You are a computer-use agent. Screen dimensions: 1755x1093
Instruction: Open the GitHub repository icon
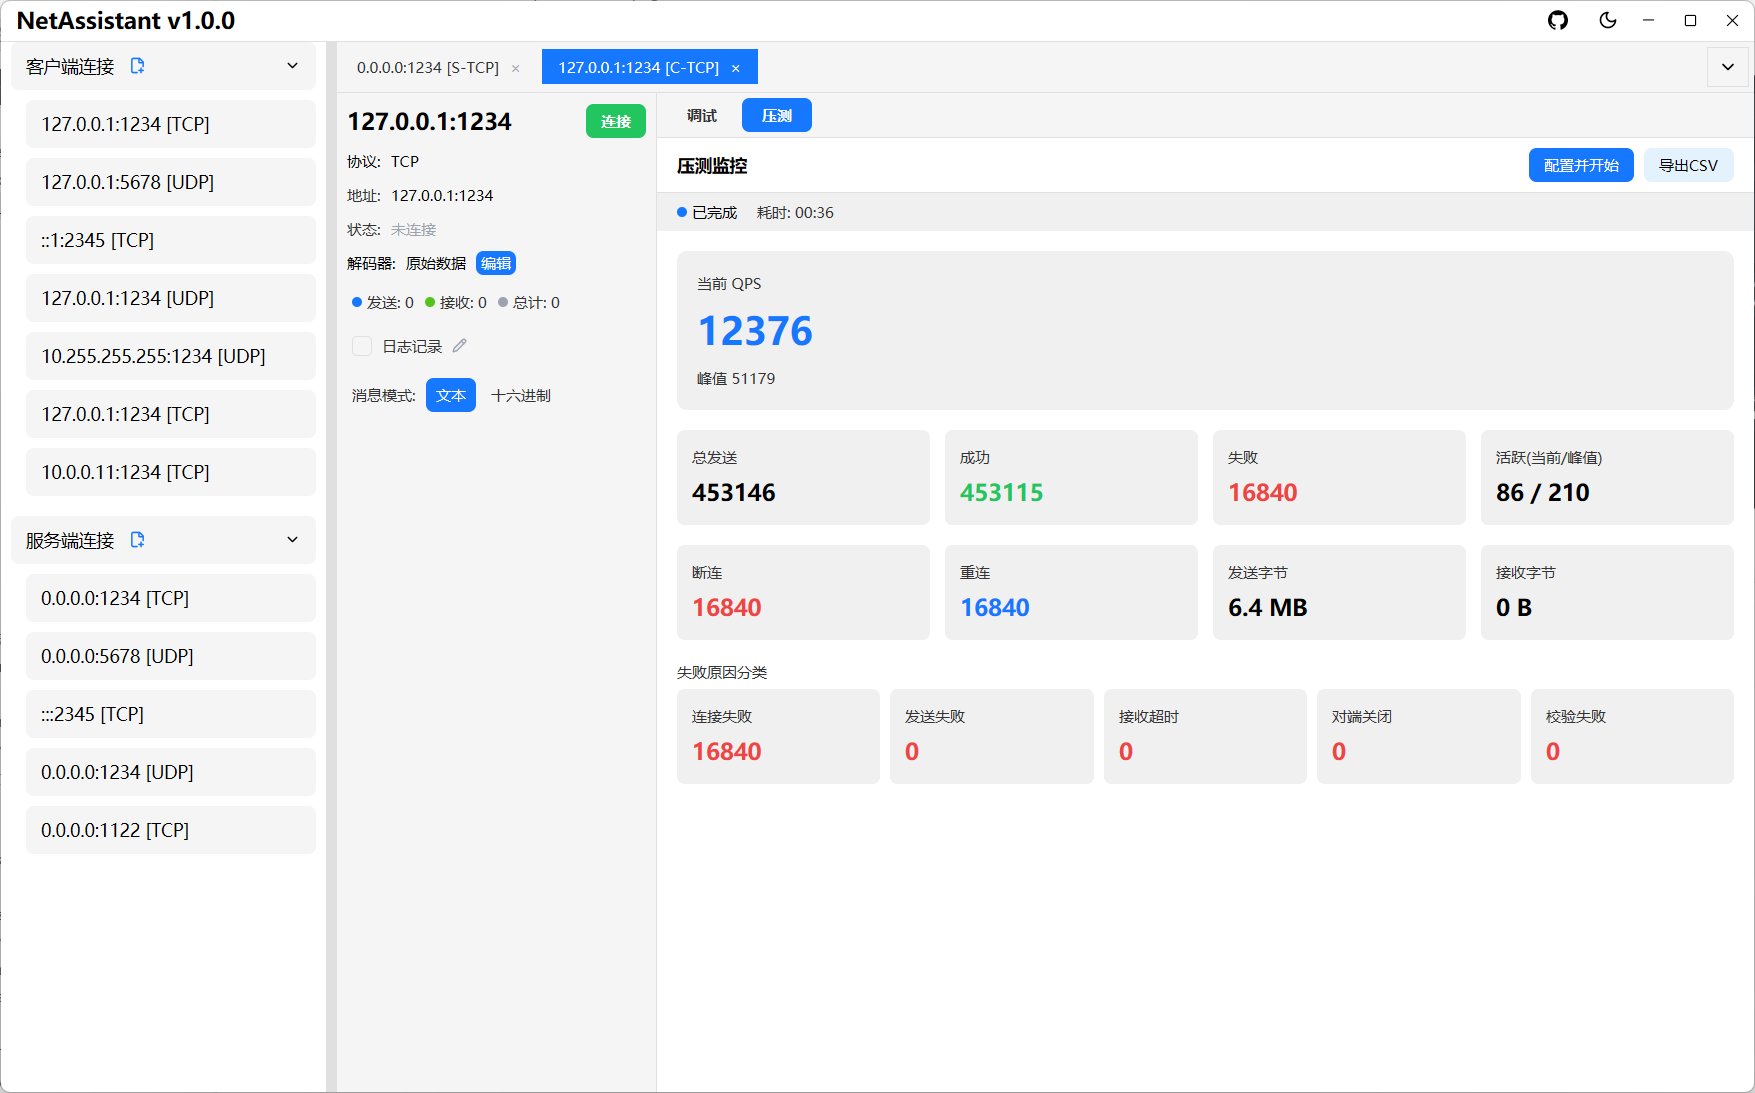(x=1558, y=20)
